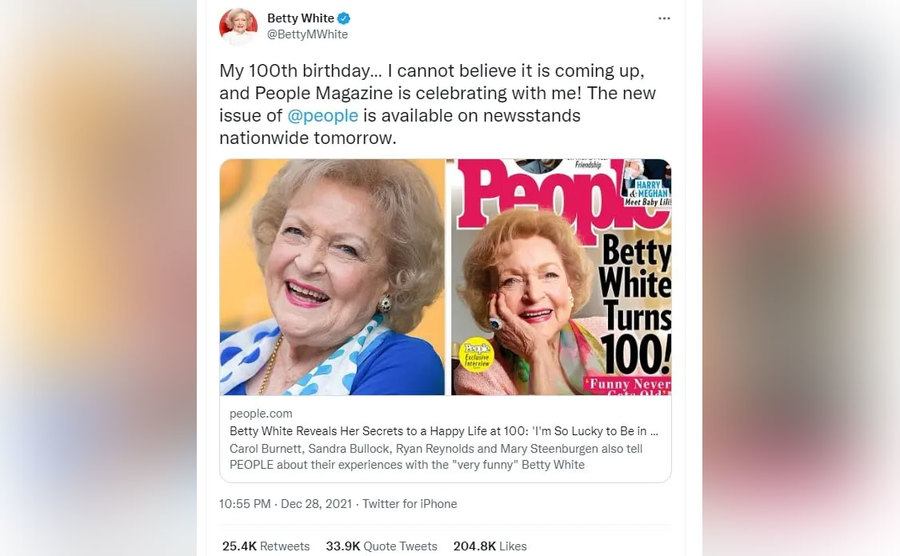Open the @BettyMWhite handle link

coord(307,34)
